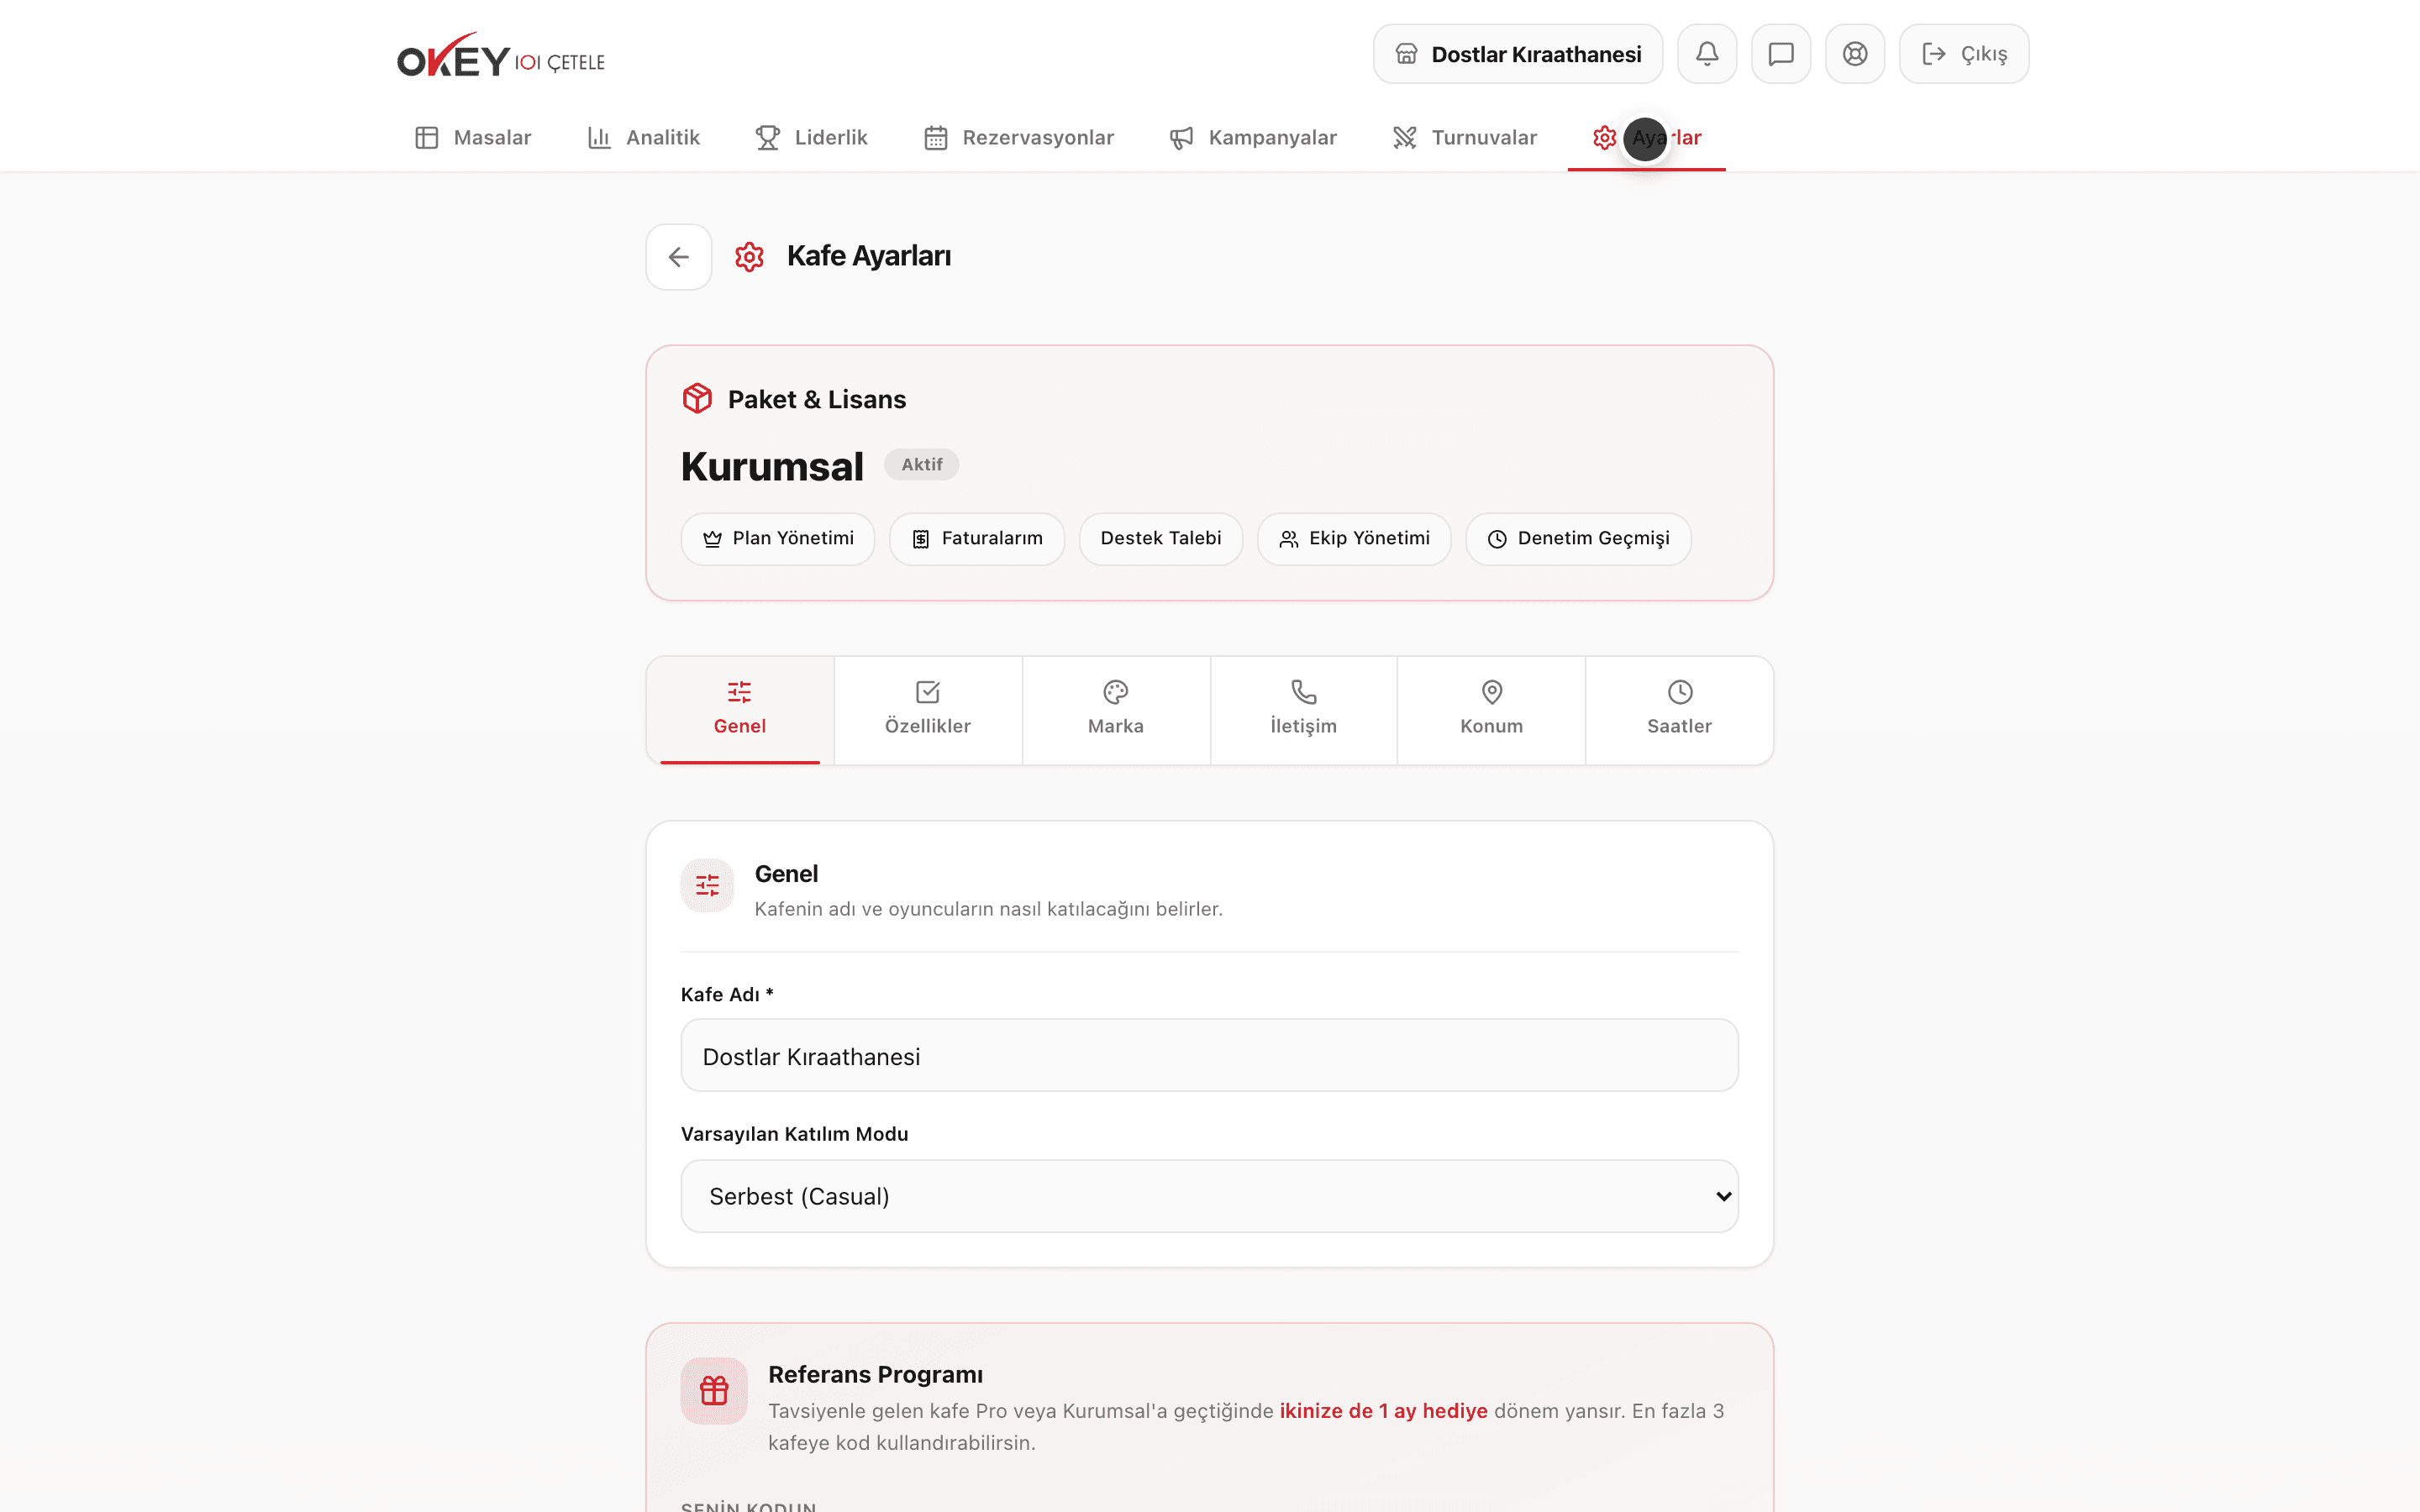Switch to the Liderlik tab

(811, 137)
